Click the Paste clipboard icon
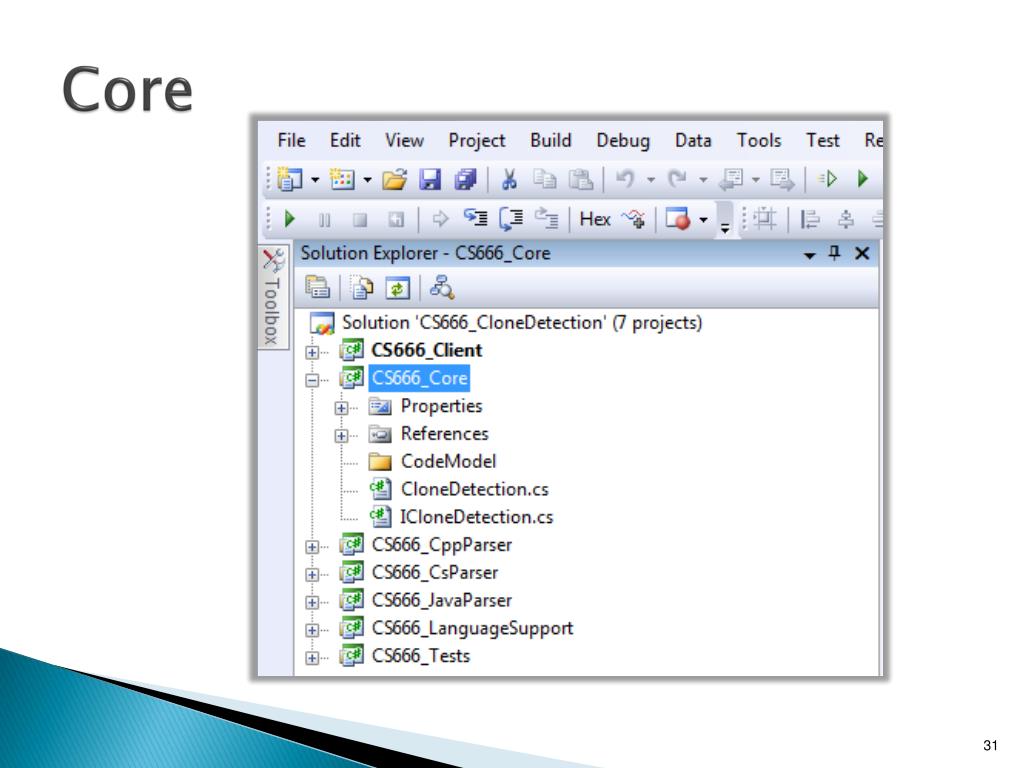The image size is (1024, 768). (580, 178)
